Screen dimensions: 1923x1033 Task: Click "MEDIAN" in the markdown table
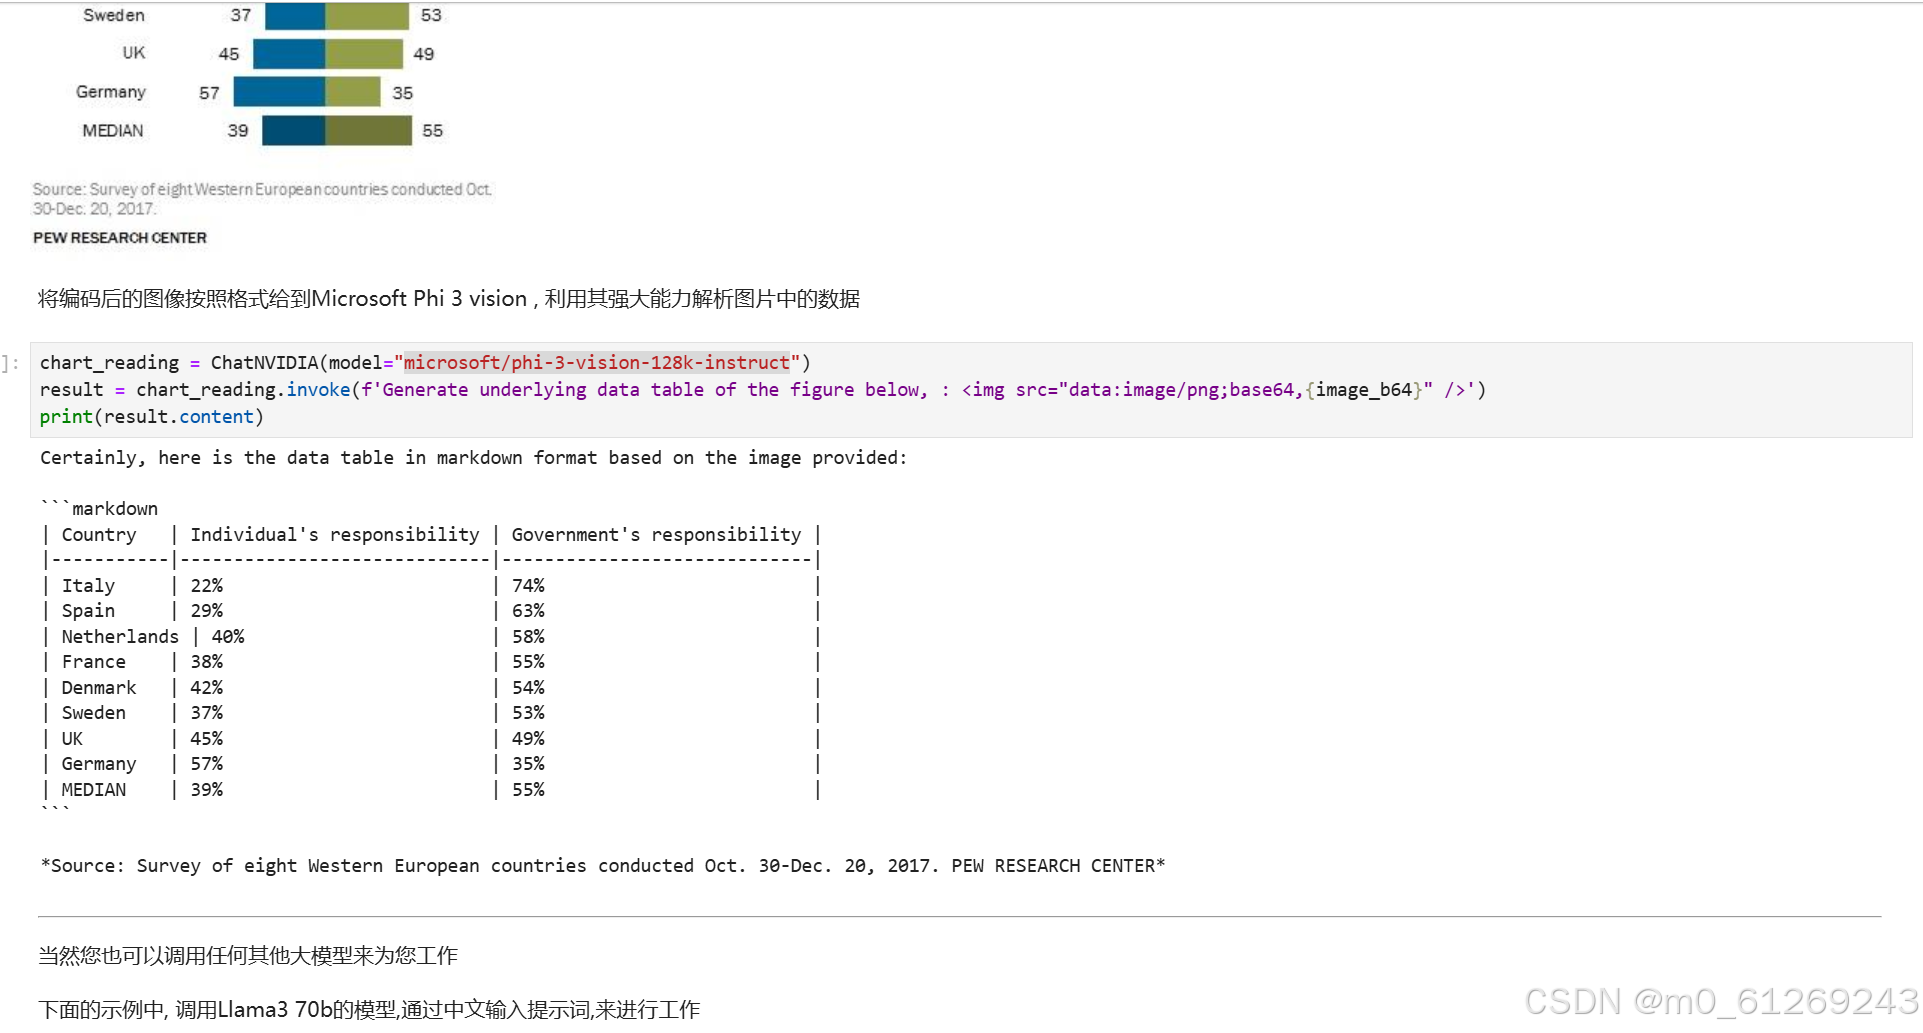94,790
